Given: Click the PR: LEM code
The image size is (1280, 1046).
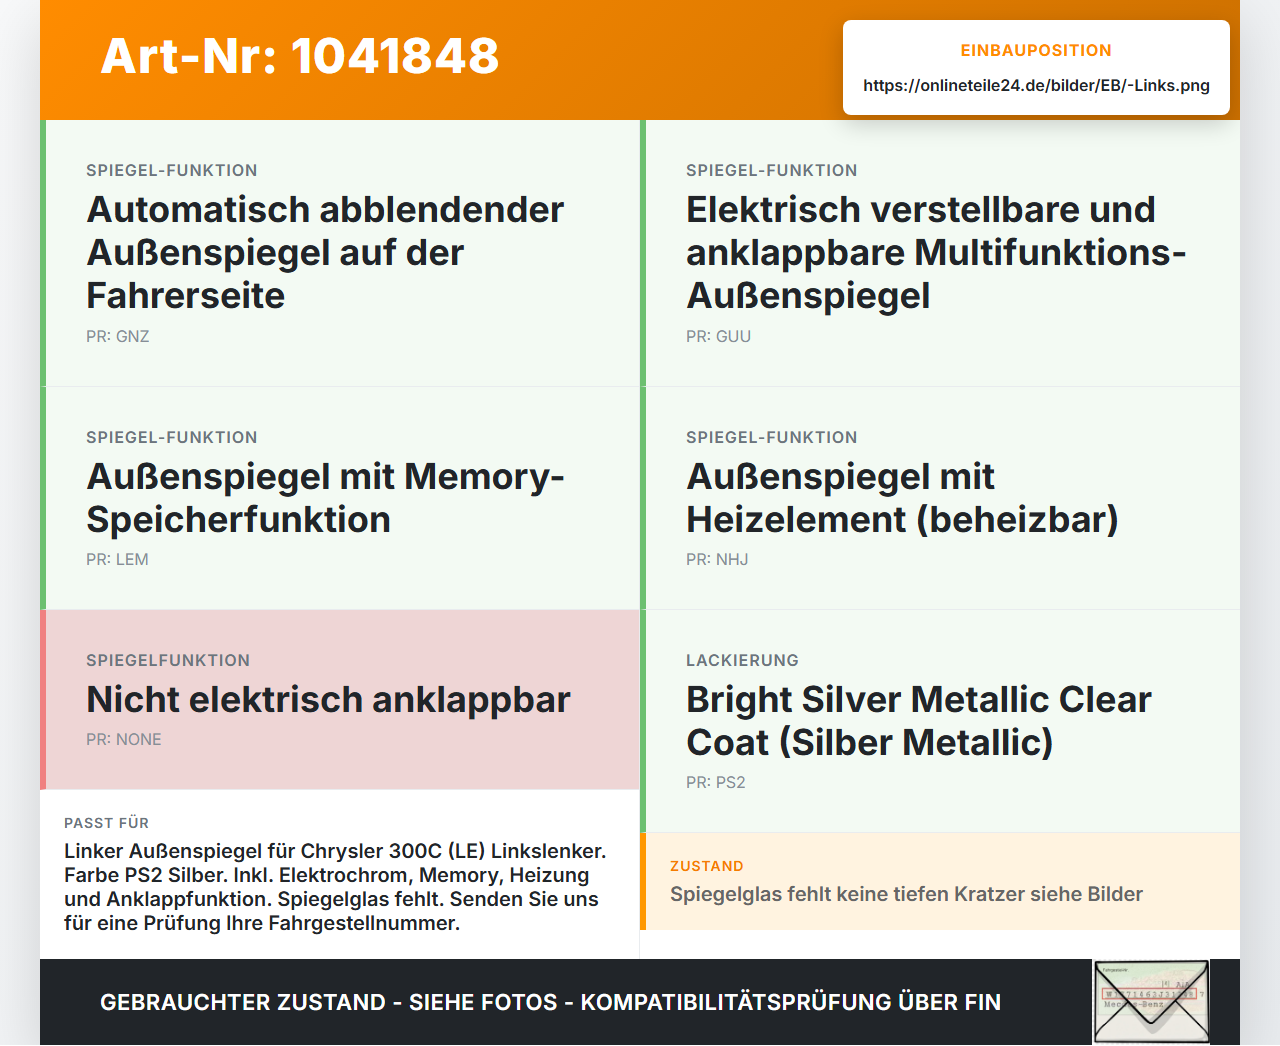Looking at the screenshot, I should click(x=117, y=560).
